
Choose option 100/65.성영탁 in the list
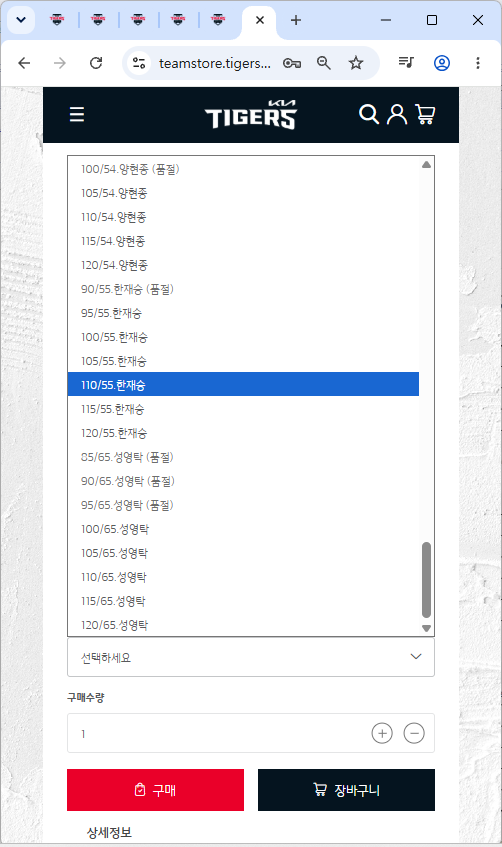pos(243,529)
